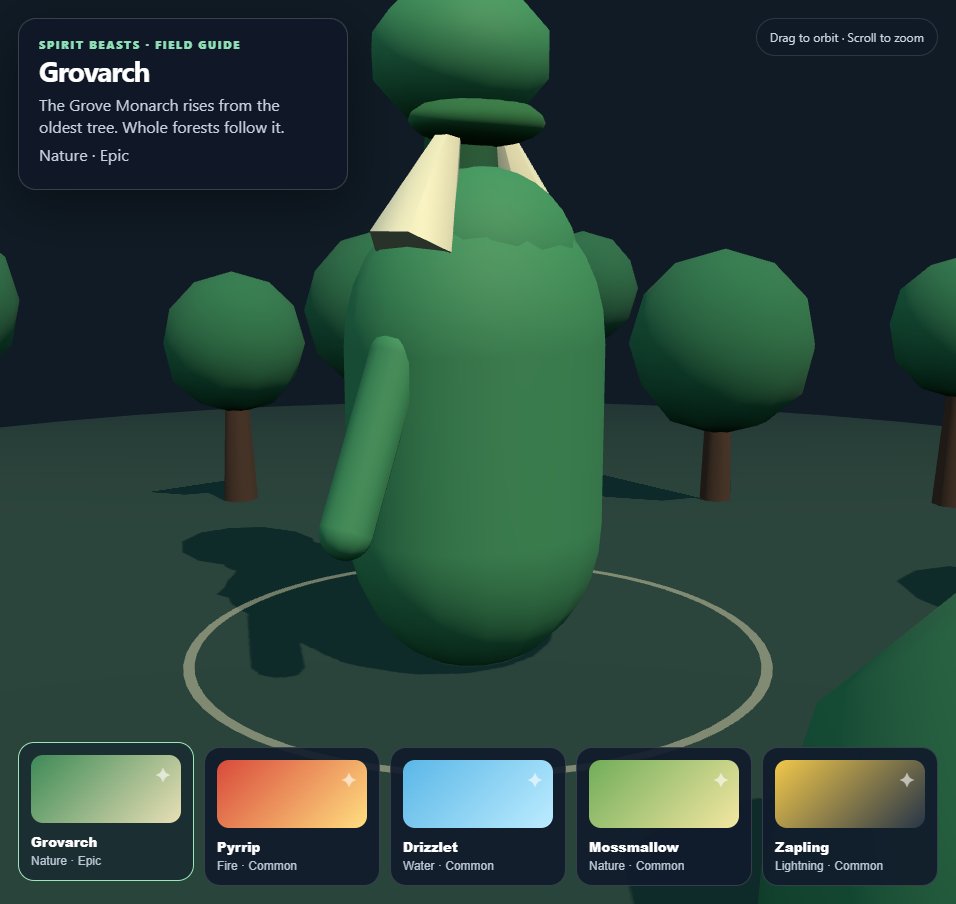The height and width of the screenshot is (904, 956).
Task: Select the Pyrrip beast card
Action: pyautogui.click(x=292, y=816)
